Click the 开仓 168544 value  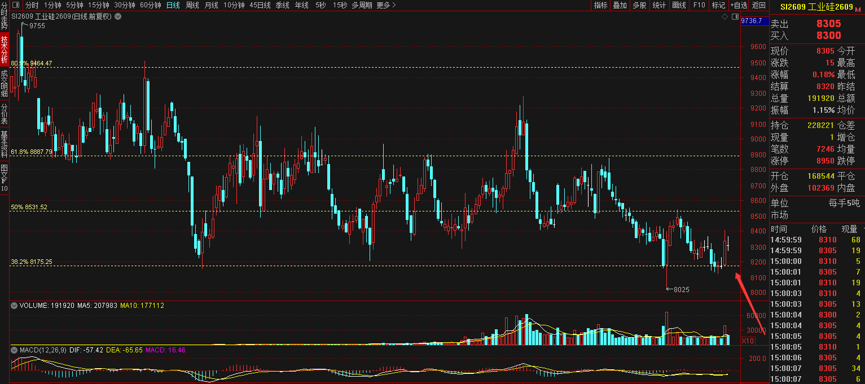point(821,177)
